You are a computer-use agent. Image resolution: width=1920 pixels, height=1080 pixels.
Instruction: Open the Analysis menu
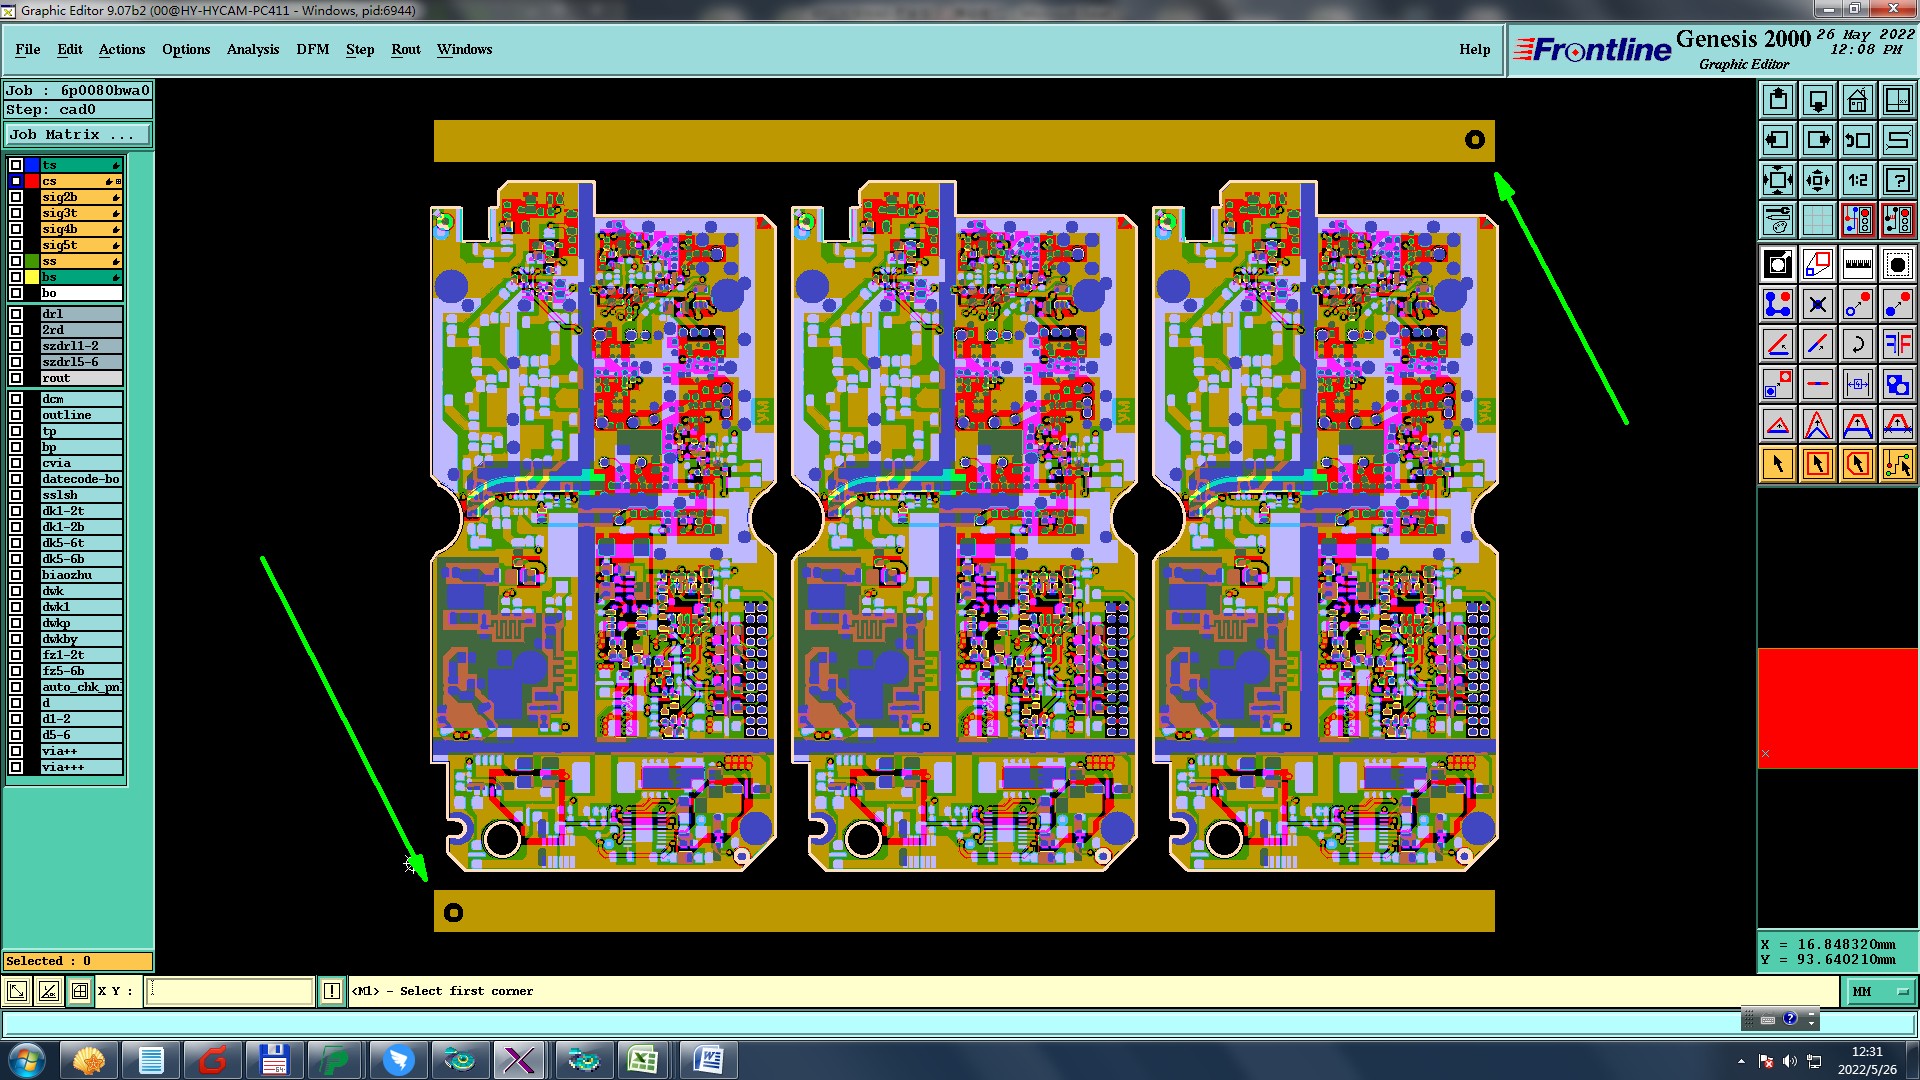tap(252, 49)
